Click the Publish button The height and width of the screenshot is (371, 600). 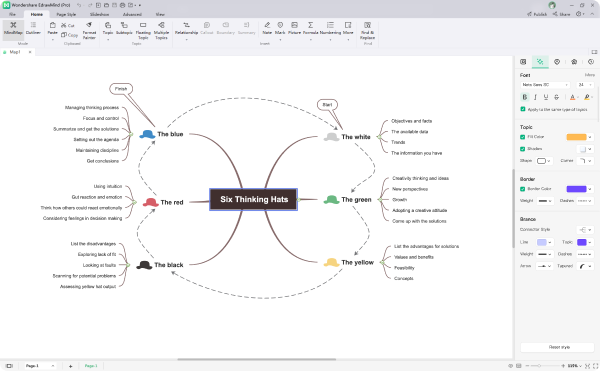click(537, 14)
